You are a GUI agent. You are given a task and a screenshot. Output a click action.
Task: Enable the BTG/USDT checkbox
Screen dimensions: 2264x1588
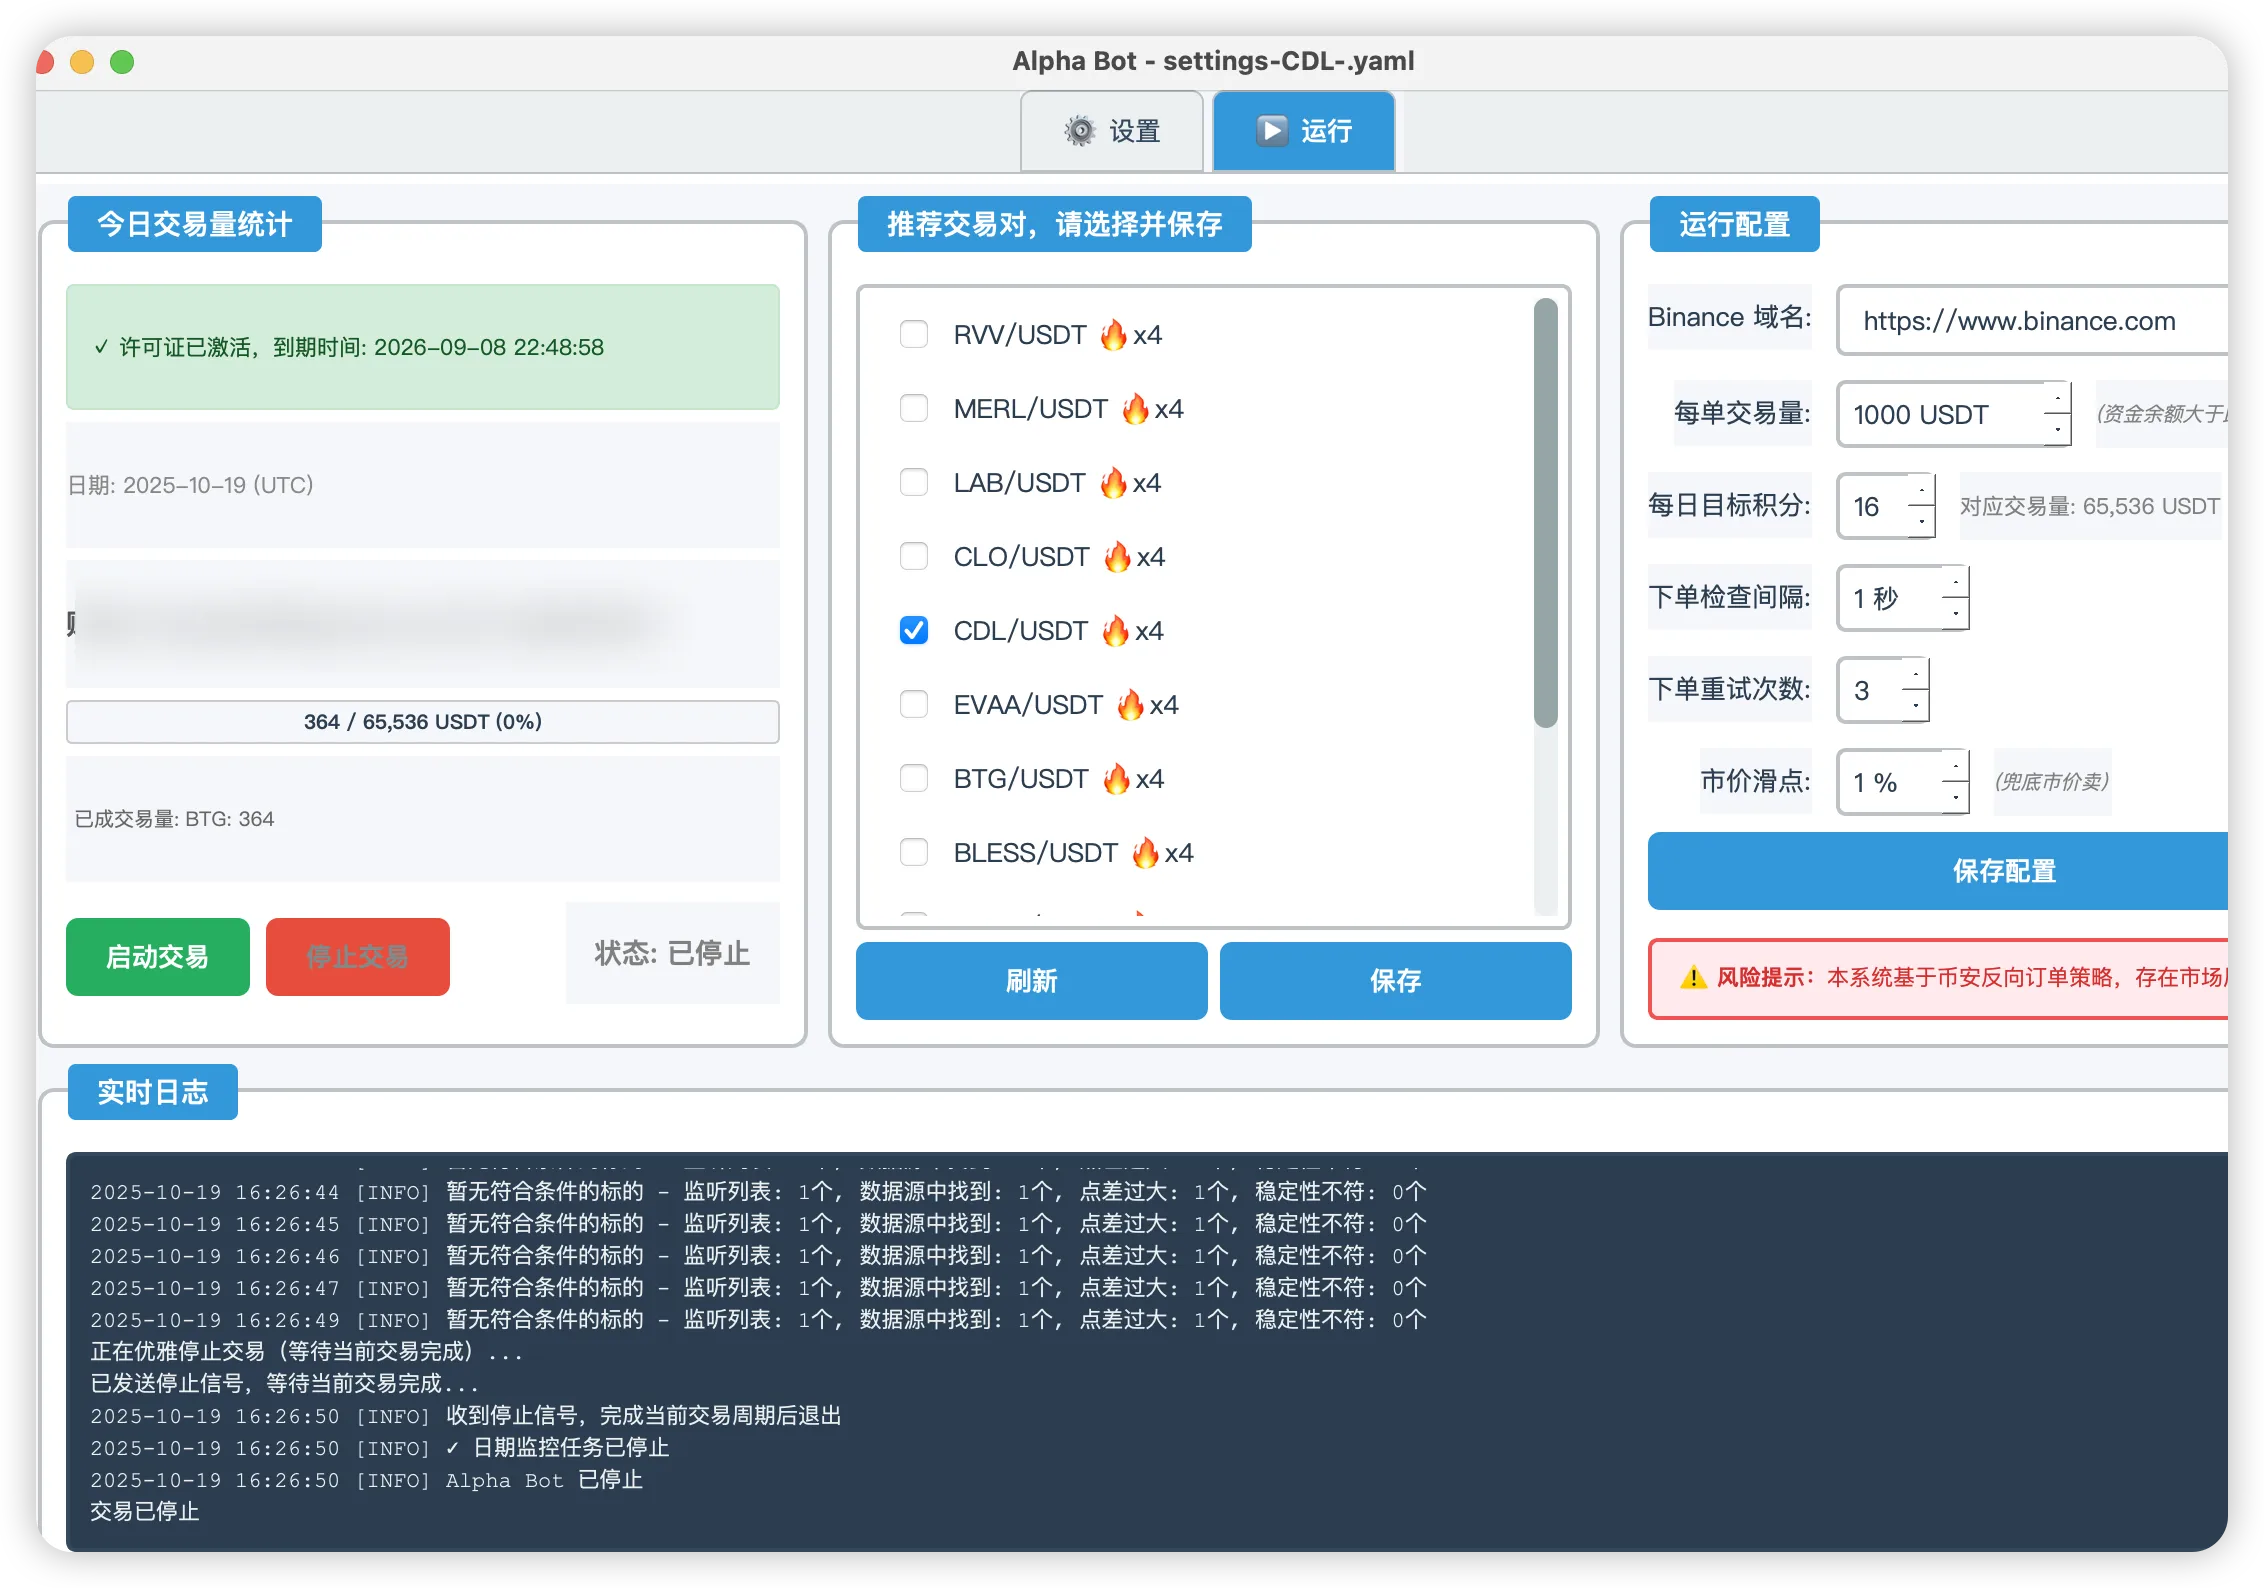point(914,779)
